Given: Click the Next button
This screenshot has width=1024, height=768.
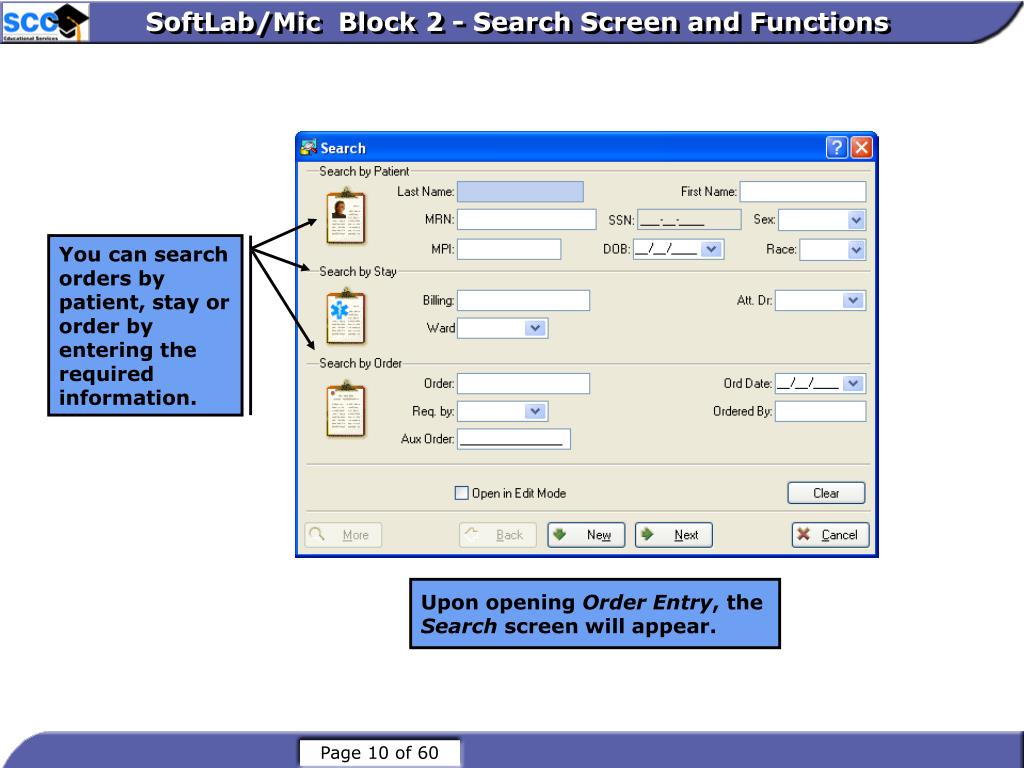Looking at the screenshot, I should click(x=673, y=535).
